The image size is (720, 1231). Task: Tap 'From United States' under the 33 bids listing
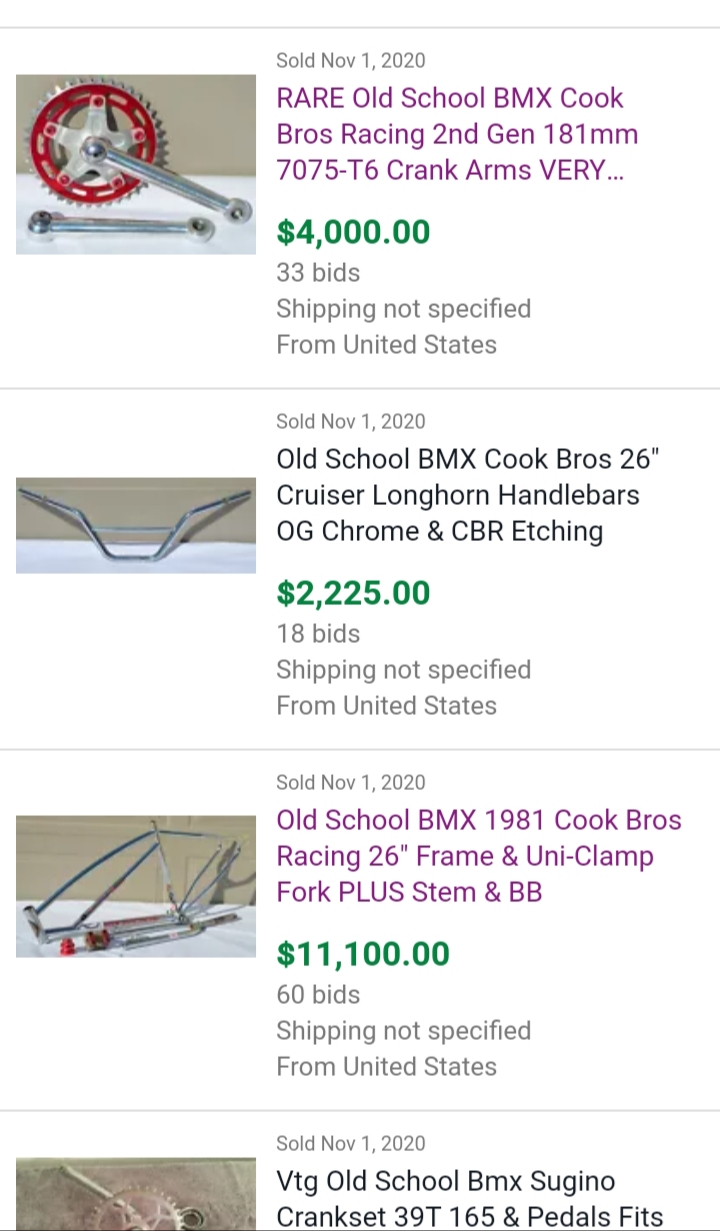[x=386, y=344]
